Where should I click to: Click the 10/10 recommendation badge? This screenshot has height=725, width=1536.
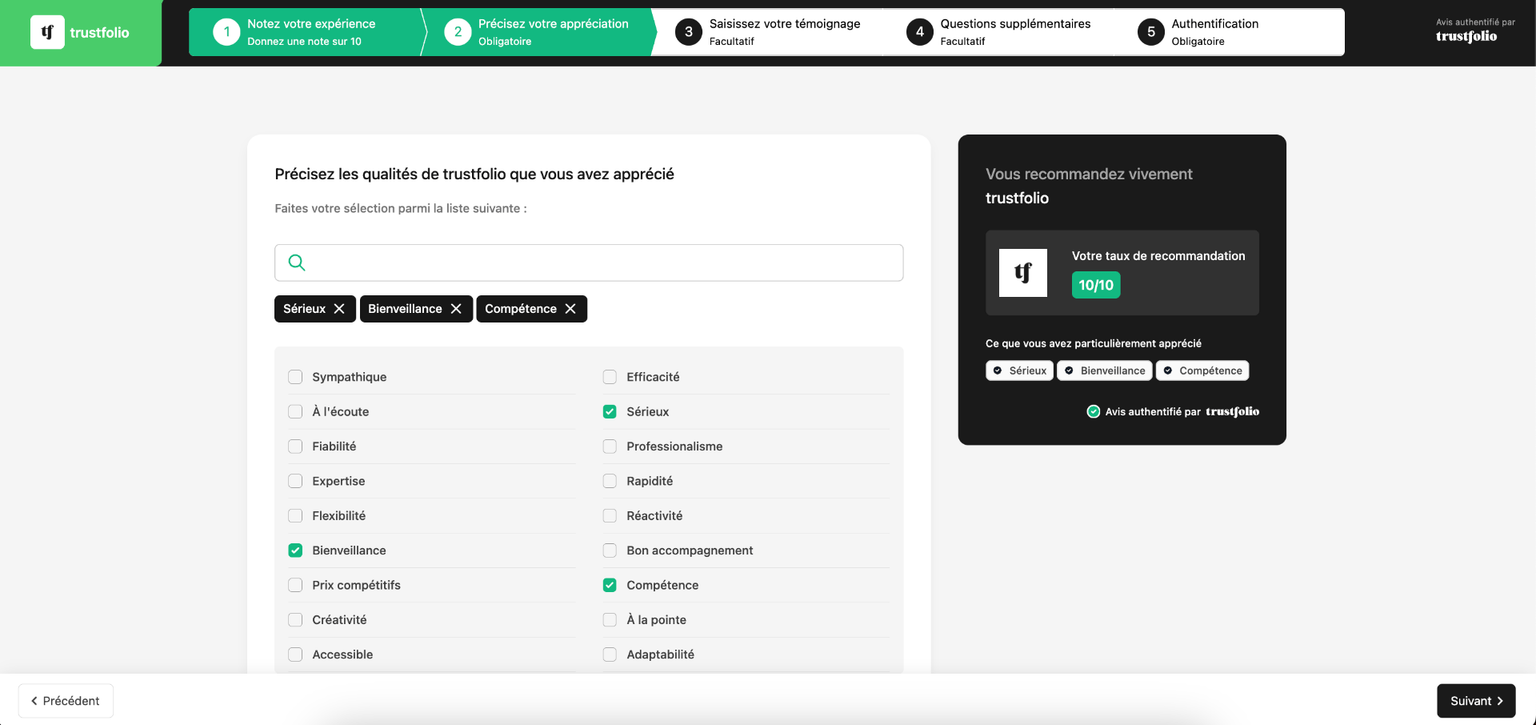point(1096,285)
